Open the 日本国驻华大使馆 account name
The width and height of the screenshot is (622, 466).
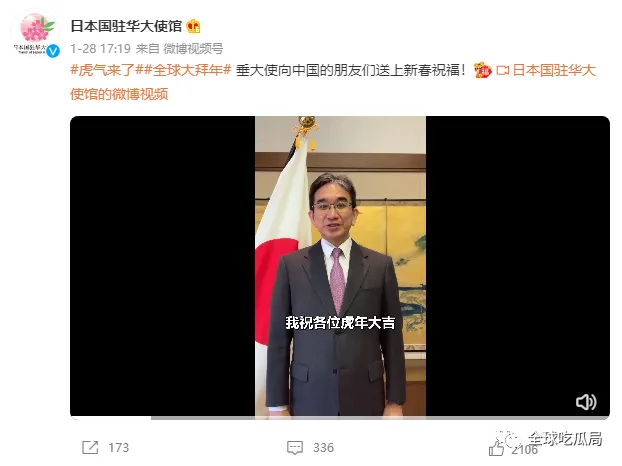[126, 26]
